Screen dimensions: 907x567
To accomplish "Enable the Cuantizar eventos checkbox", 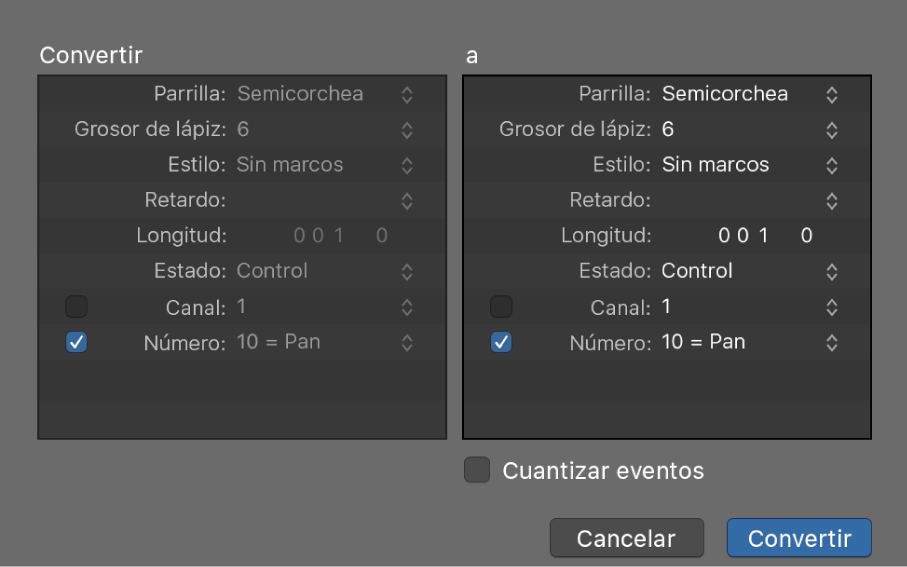I will tap(477, 470).
